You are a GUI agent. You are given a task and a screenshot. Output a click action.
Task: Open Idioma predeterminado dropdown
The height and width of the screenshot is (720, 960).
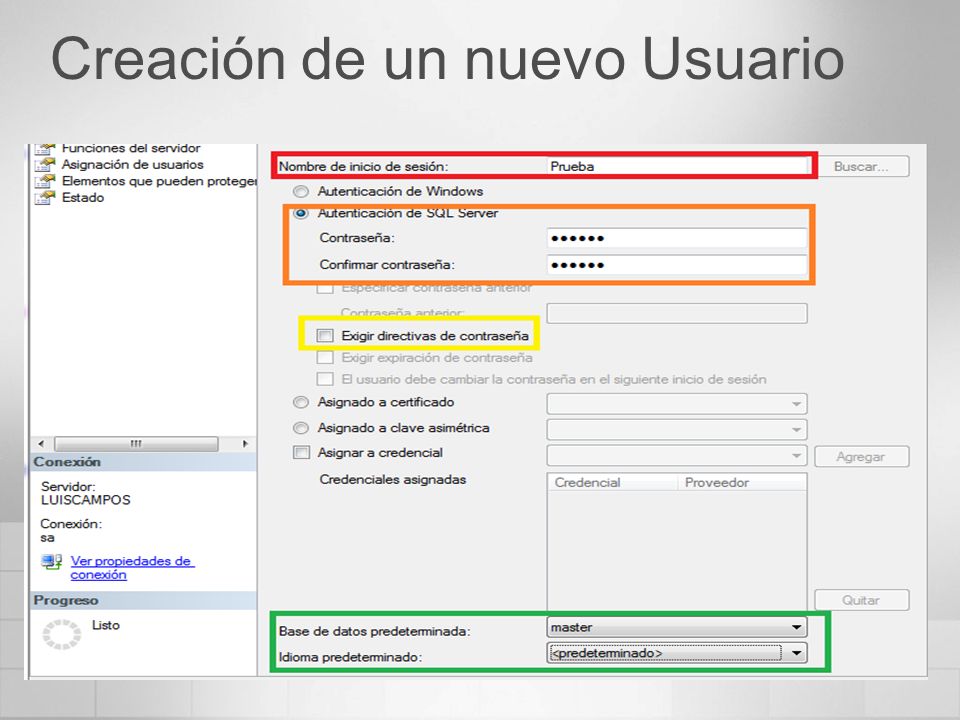[677, 653]
